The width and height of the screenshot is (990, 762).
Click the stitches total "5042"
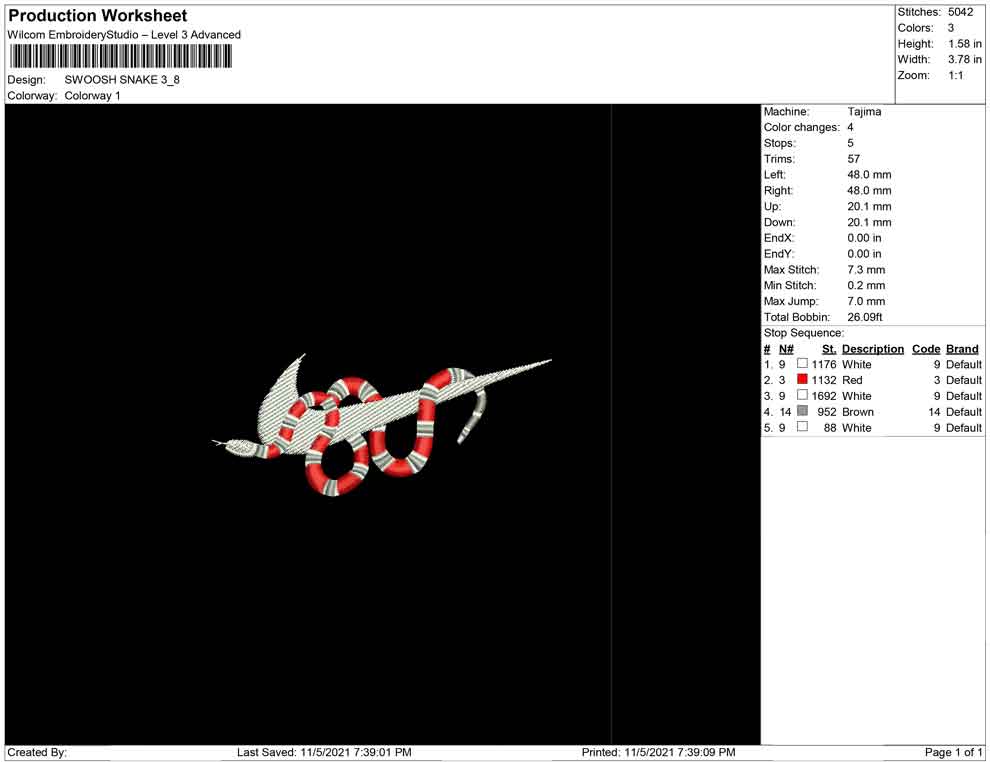[x=960, y=12]
